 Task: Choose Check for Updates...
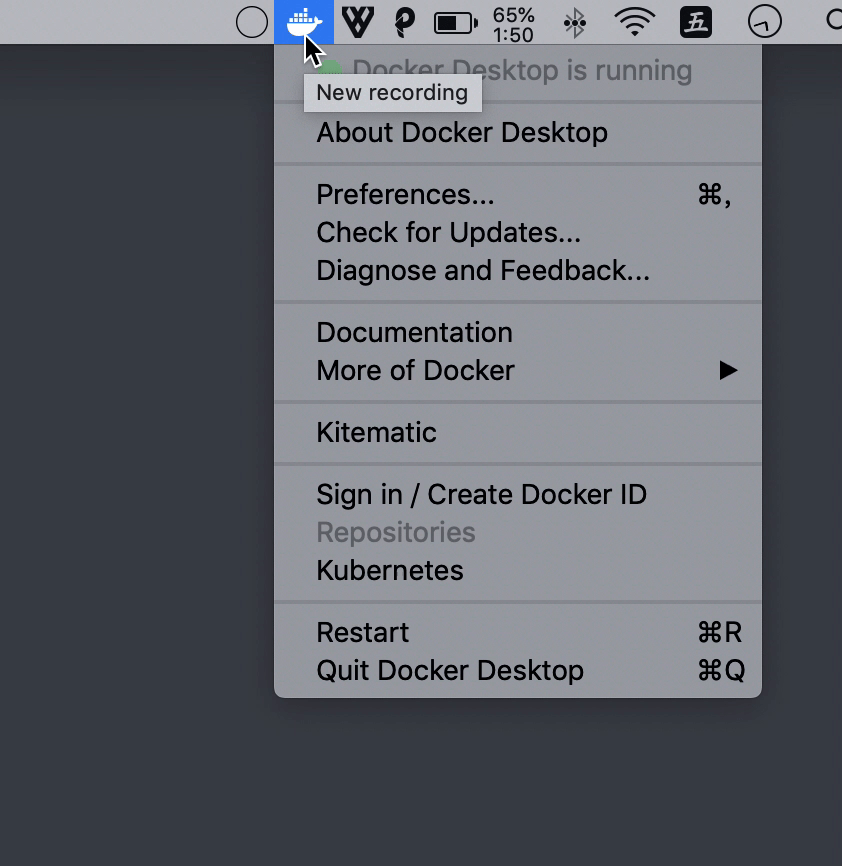(x=518, y=233)
